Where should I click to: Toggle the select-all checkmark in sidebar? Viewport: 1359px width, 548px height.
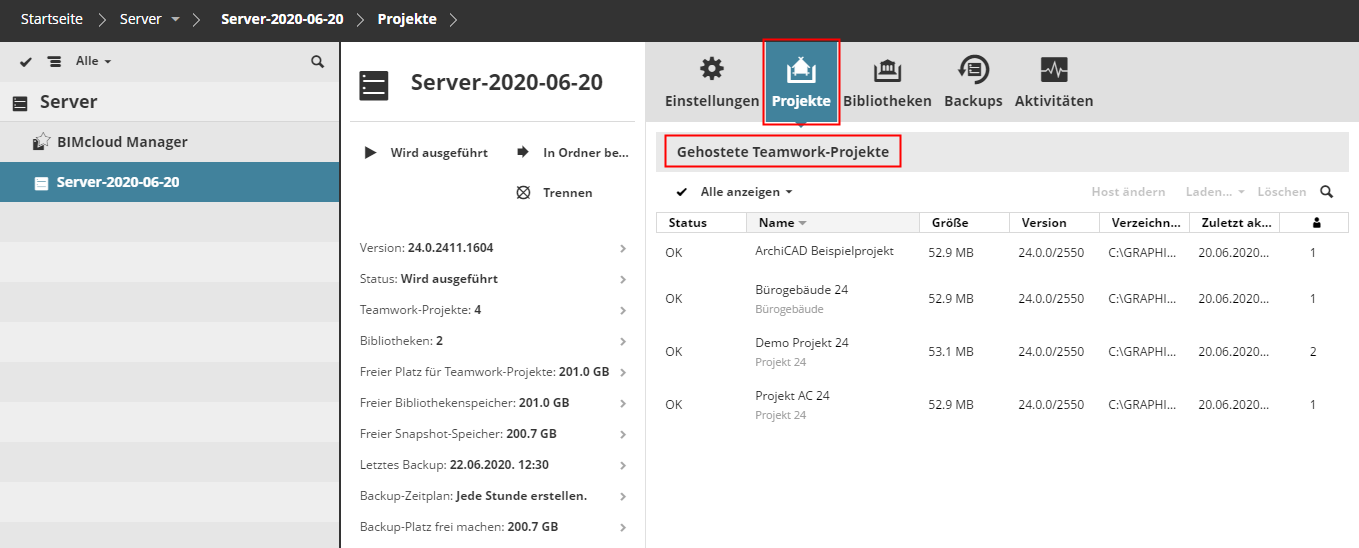coord(26,61)
